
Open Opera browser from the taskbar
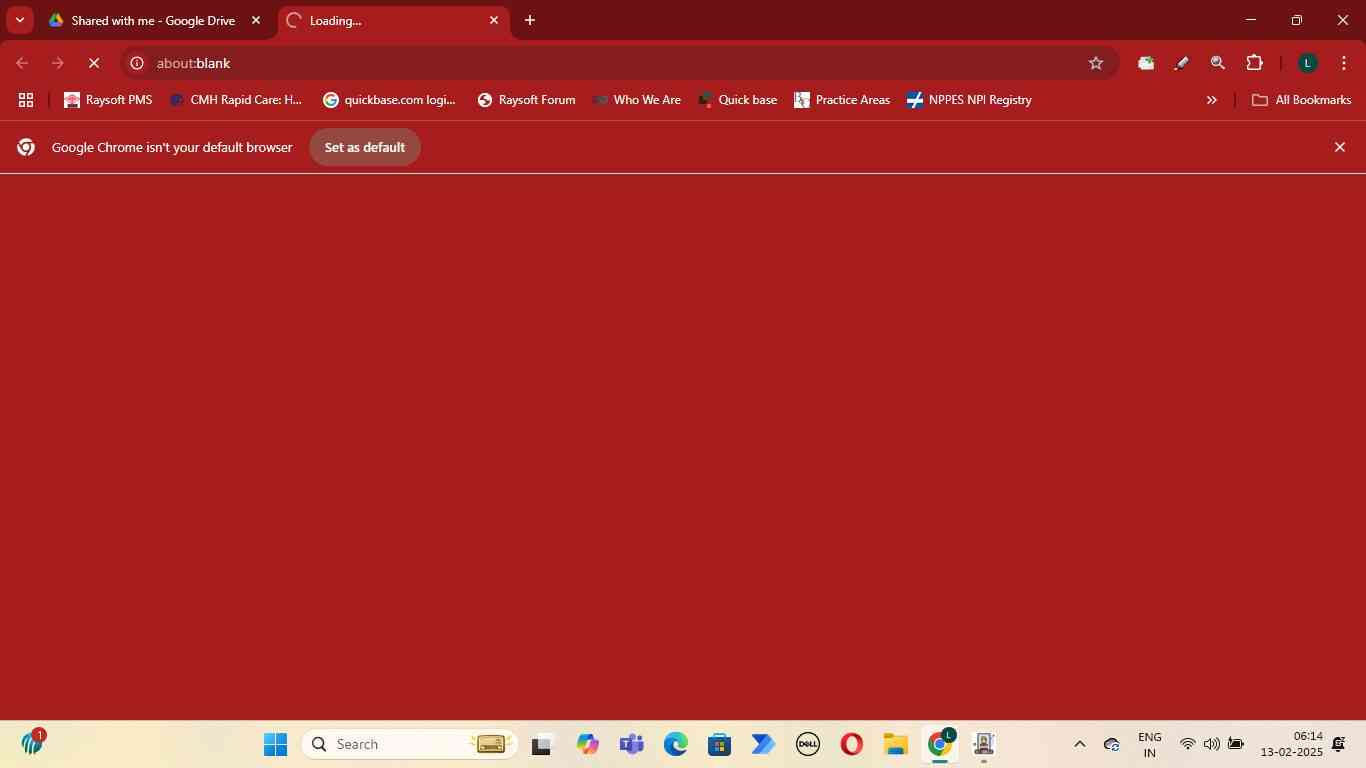tap(851, 744)
